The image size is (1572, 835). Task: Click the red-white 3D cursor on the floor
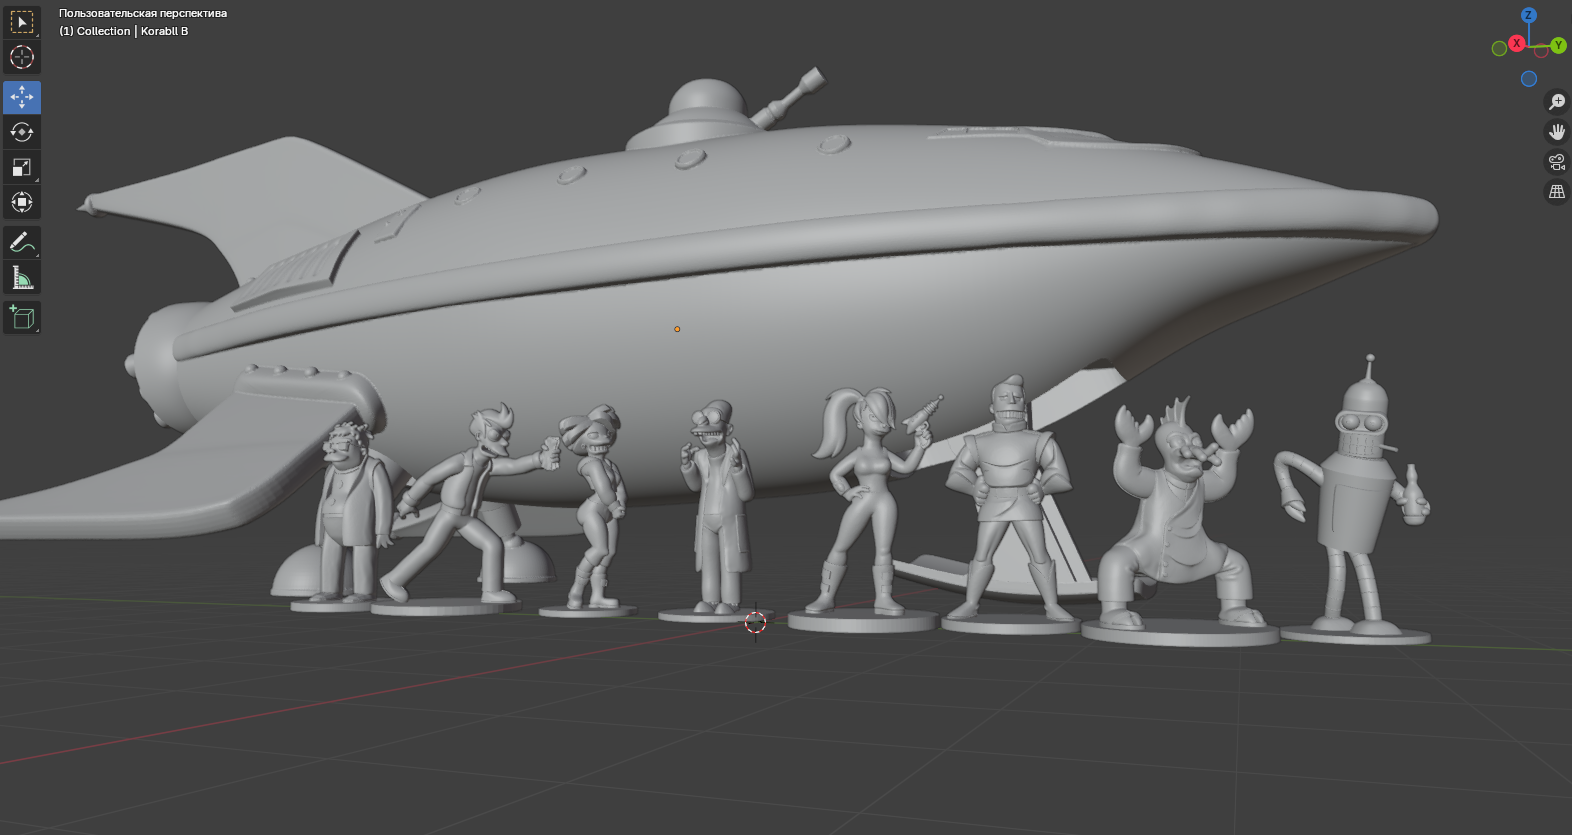(756, 622)
